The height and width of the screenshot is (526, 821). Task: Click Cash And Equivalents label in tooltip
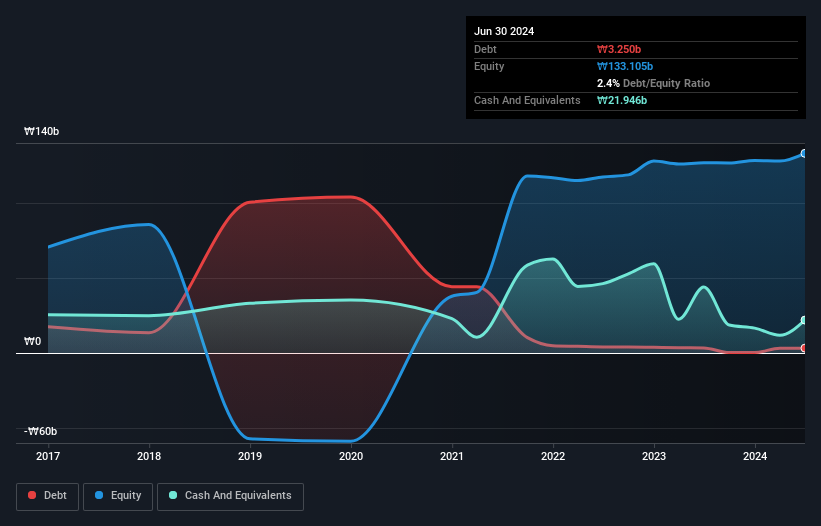(x=527, y=100)
